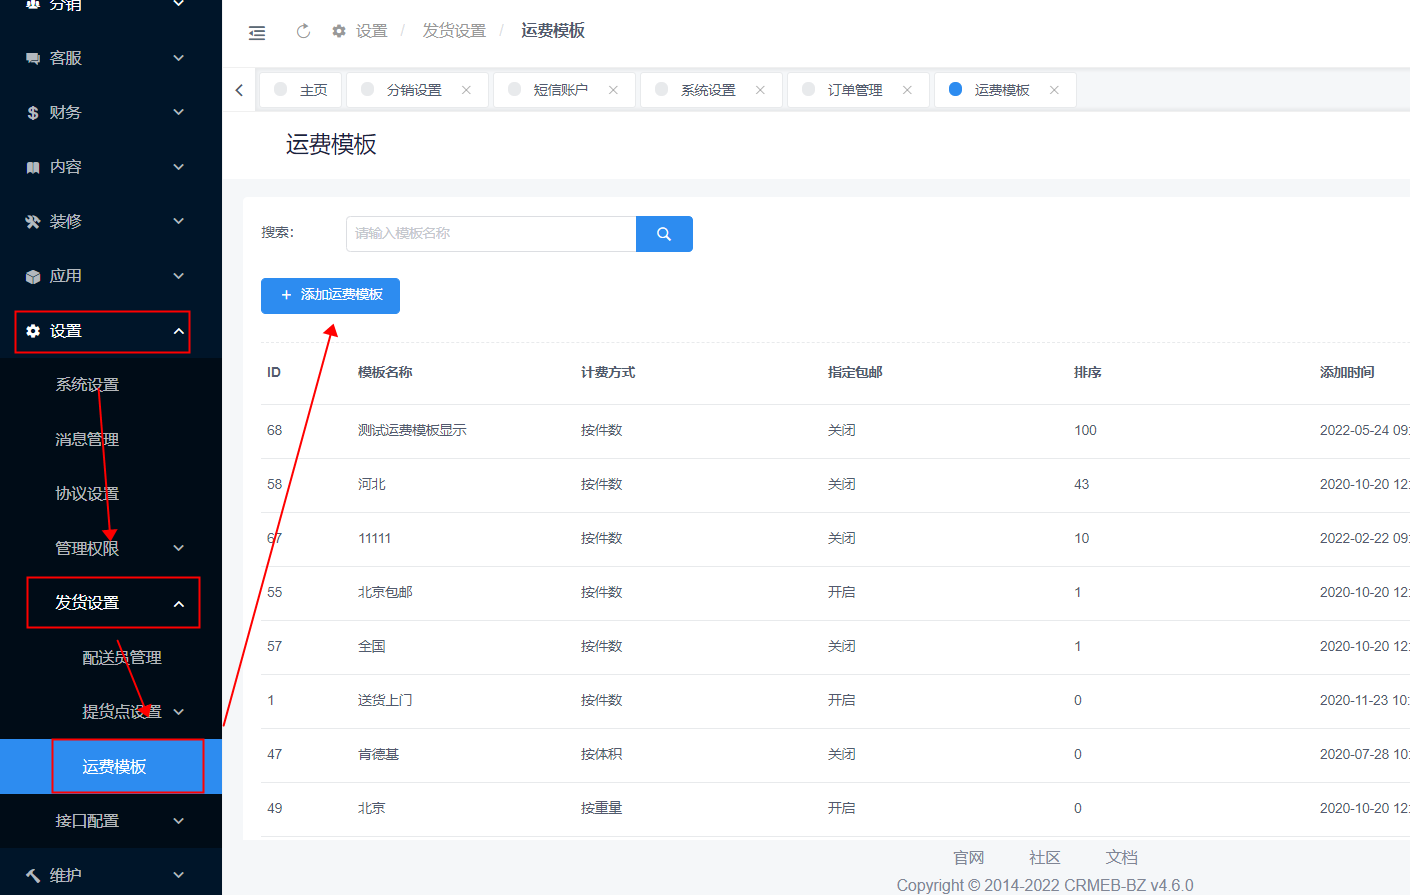Expand the 提货点设置 submenu chevron
Viewport: 1410px width, 895px height.
(179, 712)
